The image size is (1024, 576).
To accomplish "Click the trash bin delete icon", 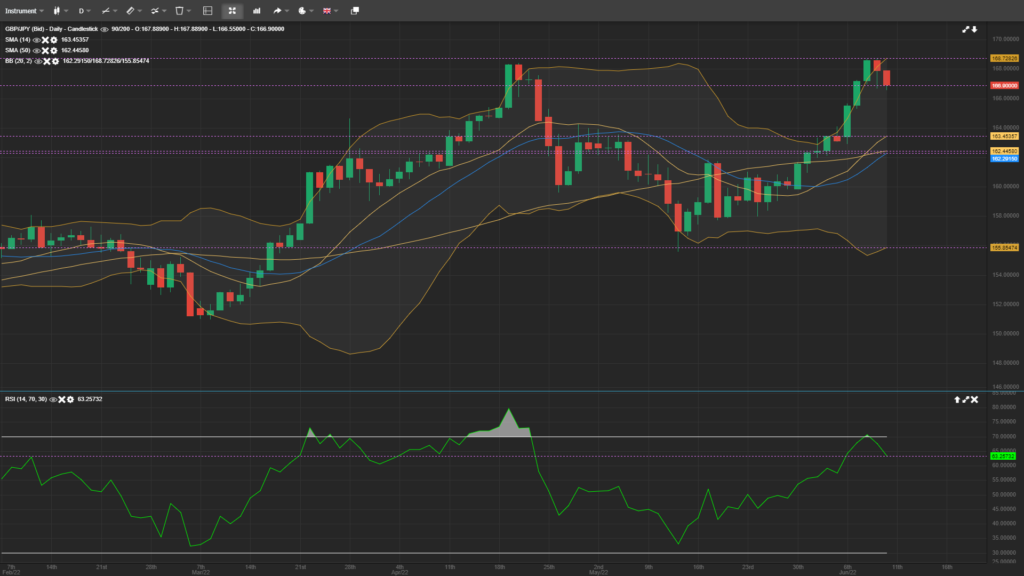I will (180, 10).
